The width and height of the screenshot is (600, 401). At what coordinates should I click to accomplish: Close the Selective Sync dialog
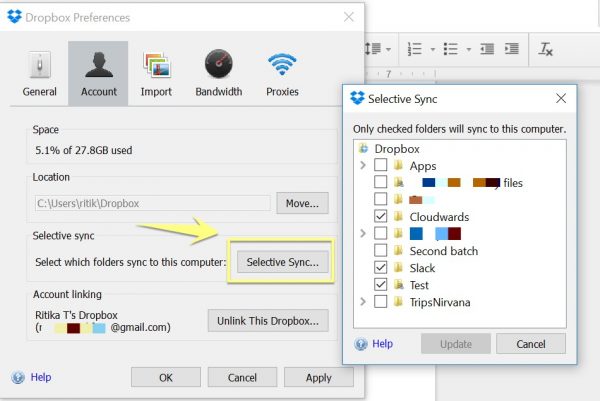(561, 99)
